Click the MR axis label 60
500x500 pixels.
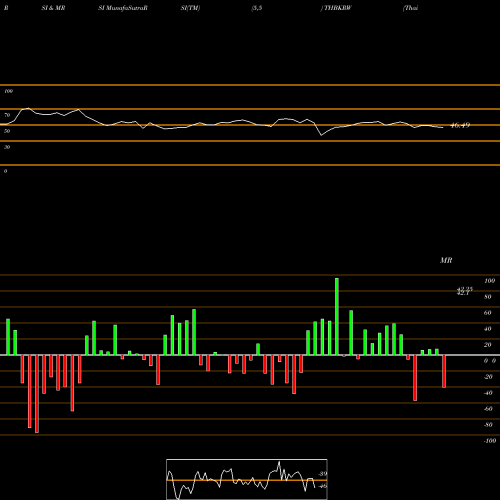tap(488, 313)
